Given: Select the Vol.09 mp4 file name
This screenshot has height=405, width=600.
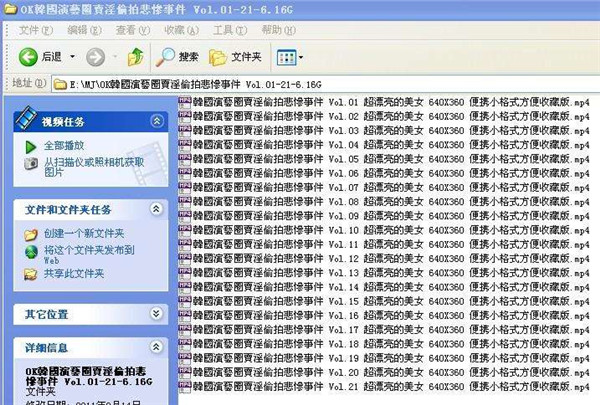Looking at the screenshot, I should (391, 216).
